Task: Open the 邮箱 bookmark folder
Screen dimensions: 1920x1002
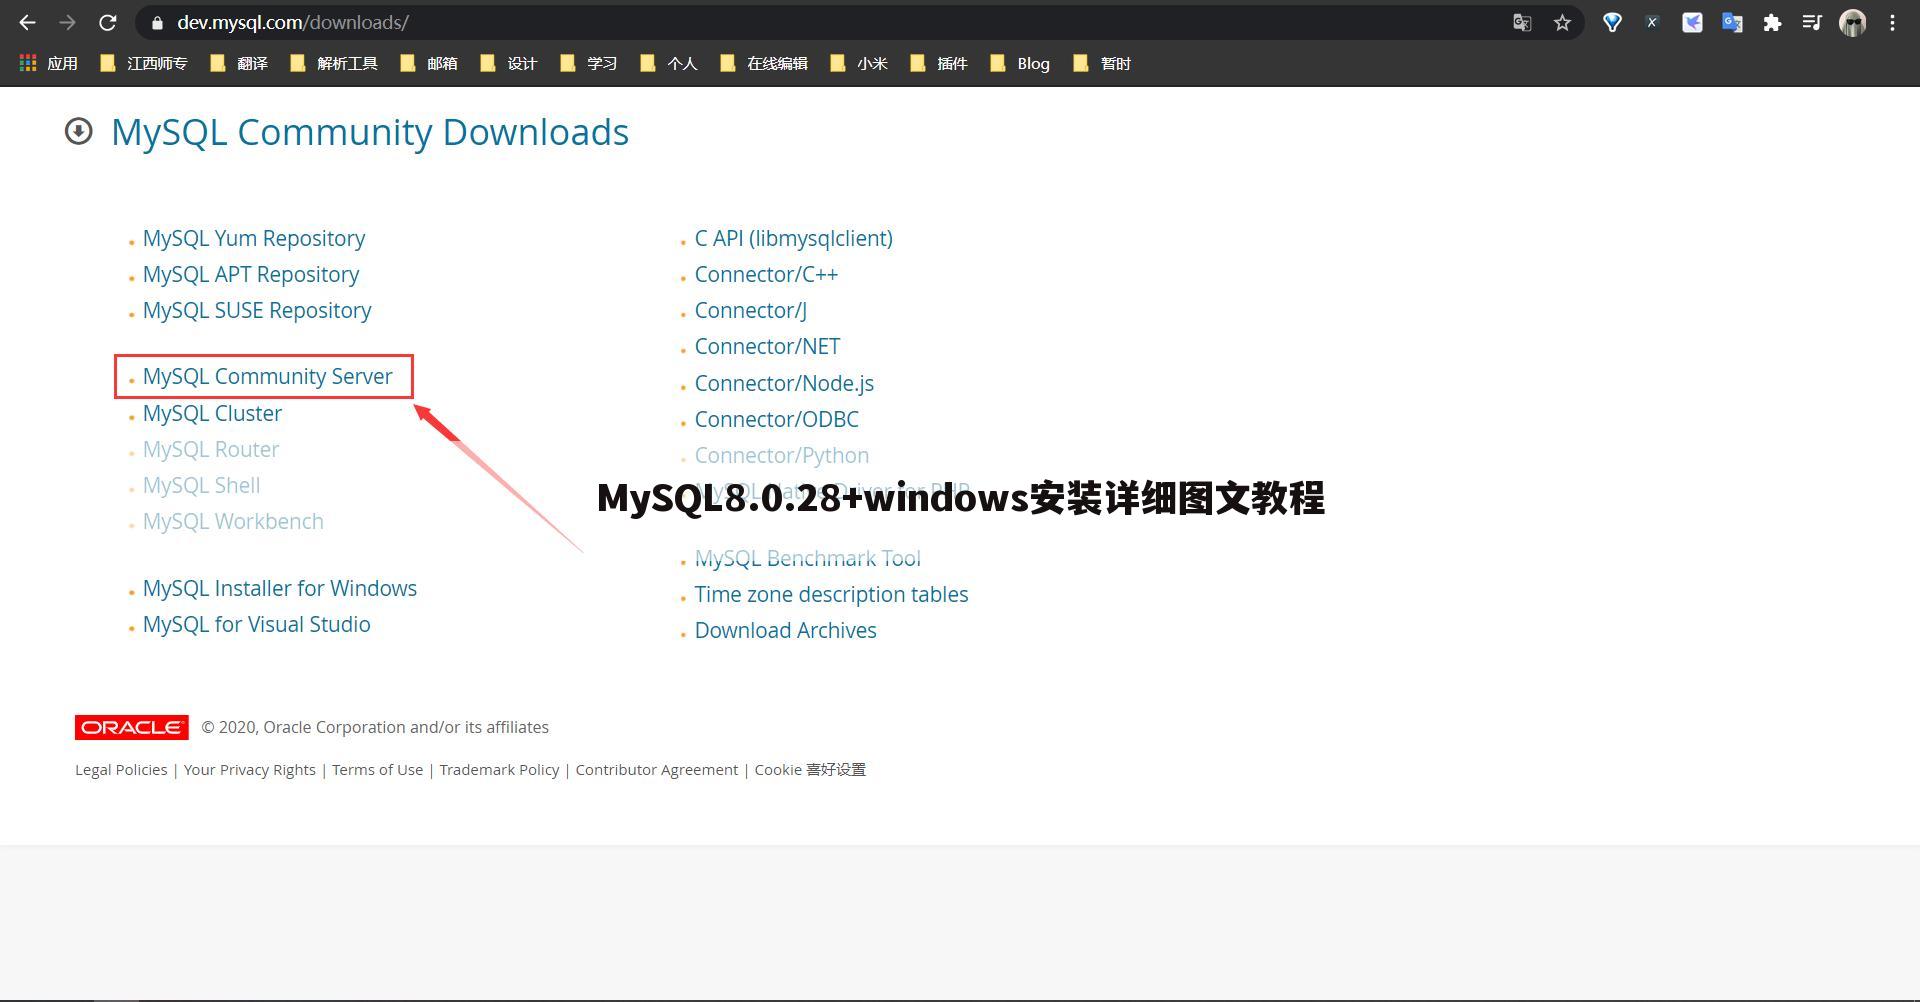Action: [x=429, y=63]
